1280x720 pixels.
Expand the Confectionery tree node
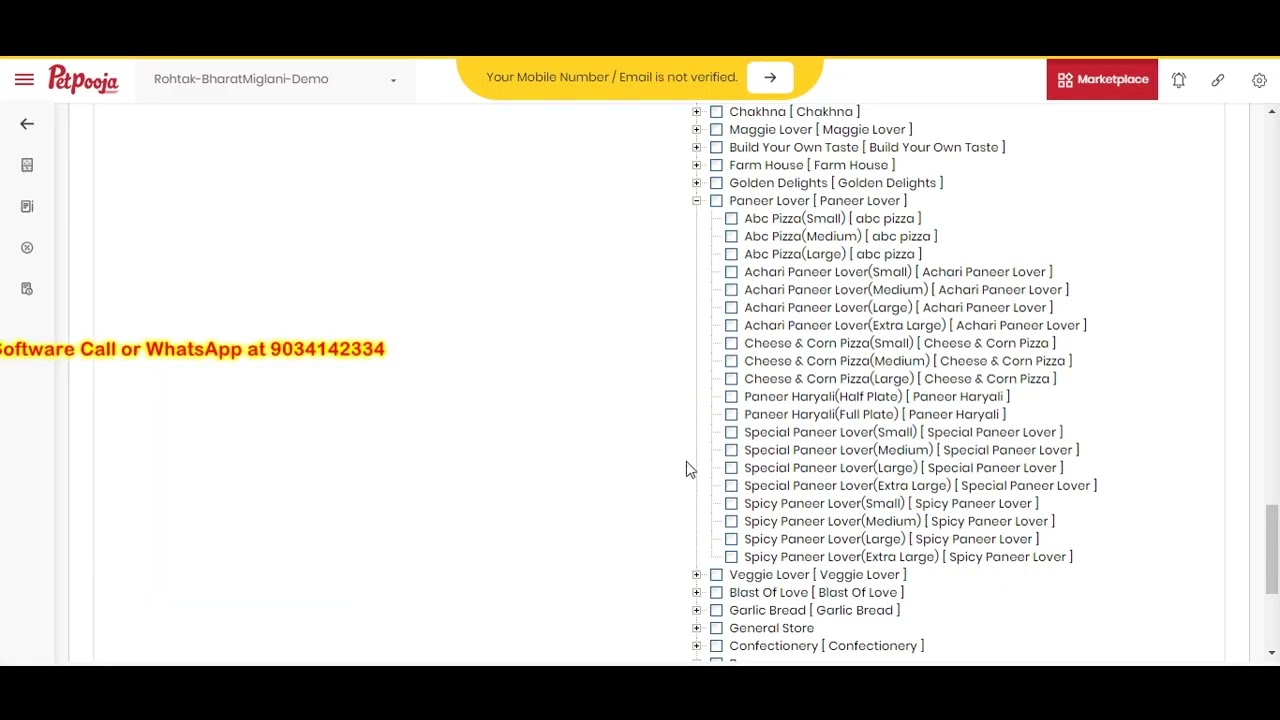tap(697, 646)
